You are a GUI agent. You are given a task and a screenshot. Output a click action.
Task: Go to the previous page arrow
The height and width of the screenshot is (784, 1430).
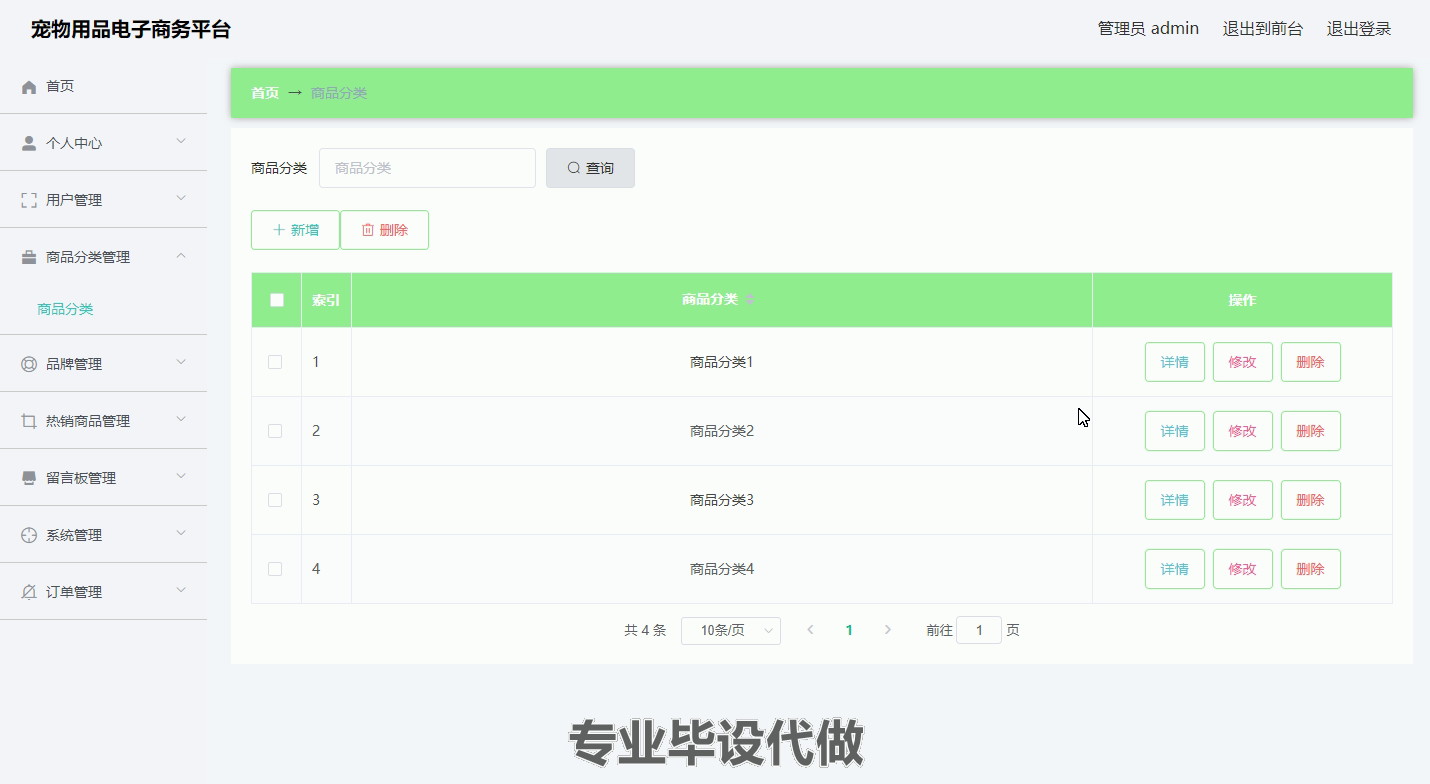(810, 630)
